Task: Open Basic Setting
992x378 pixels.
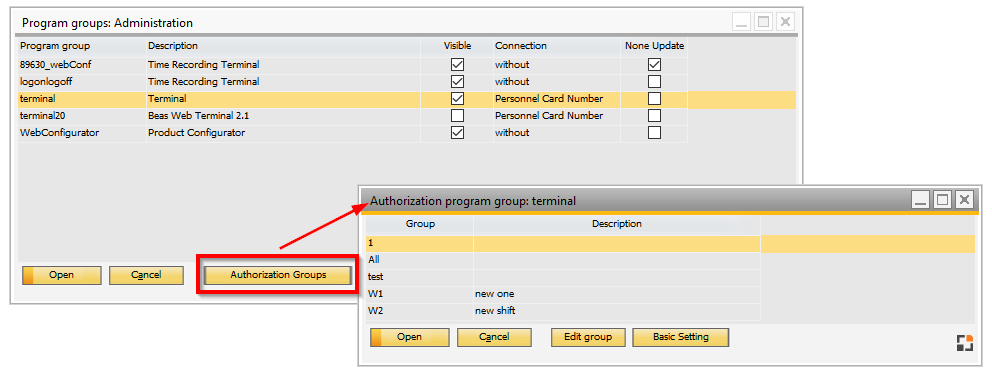Action: [681, 337]
